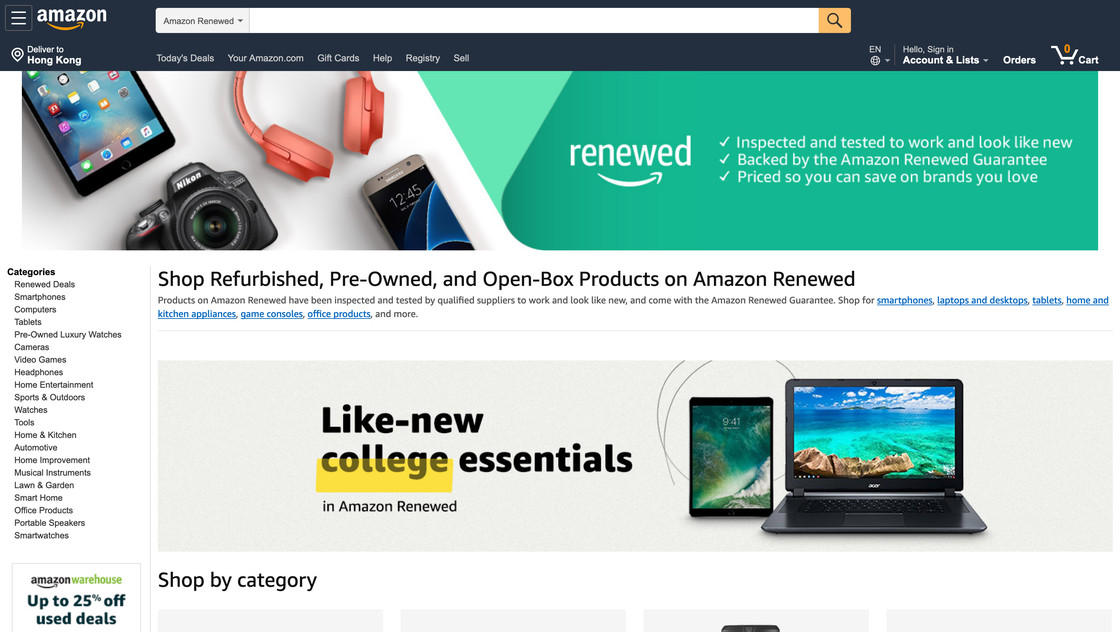Screen dimensions: 1120x632
Task: Open Gift Cards navigation item
Action: tap(338, 58)
